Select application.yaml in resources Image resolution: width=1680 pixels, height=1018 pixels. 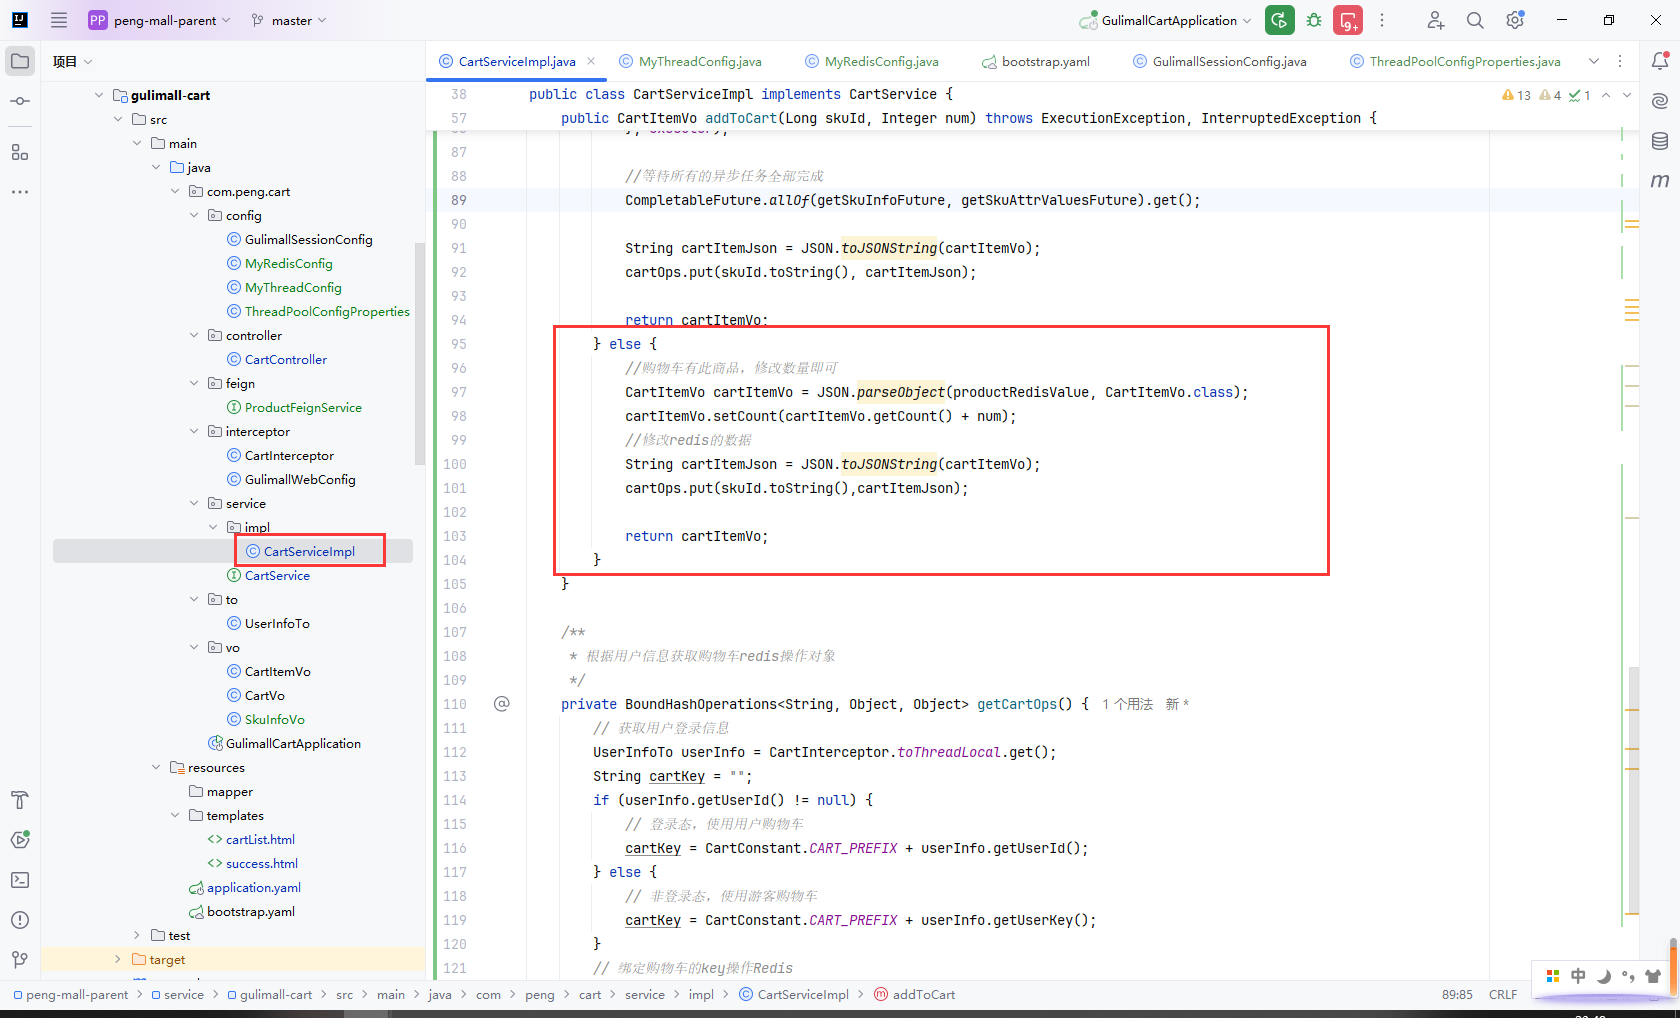[x=253, y=887]
